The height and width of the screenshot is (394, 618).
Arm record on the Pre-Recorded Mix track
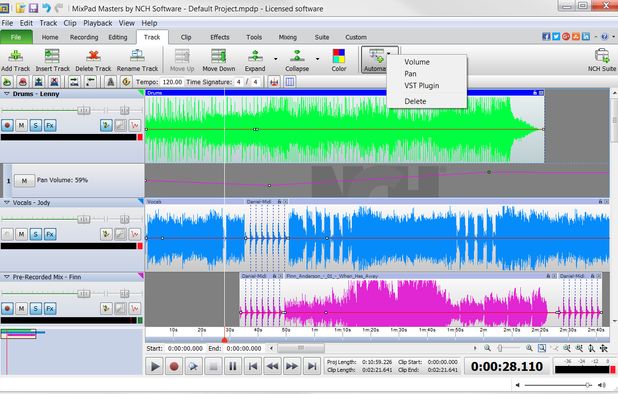[x=7, y=309]
